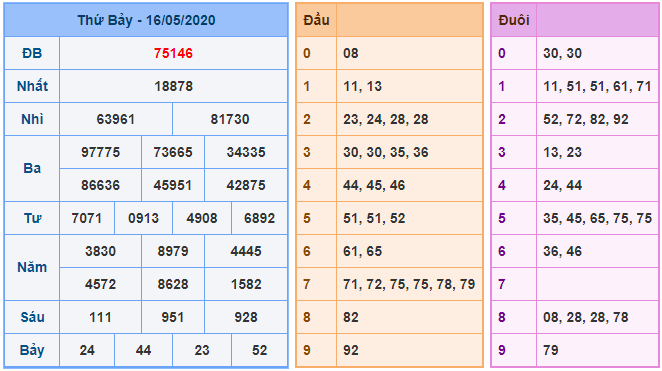Select Nhì prize number 63961
Screen dimensions: 662x371
[116, 119]
